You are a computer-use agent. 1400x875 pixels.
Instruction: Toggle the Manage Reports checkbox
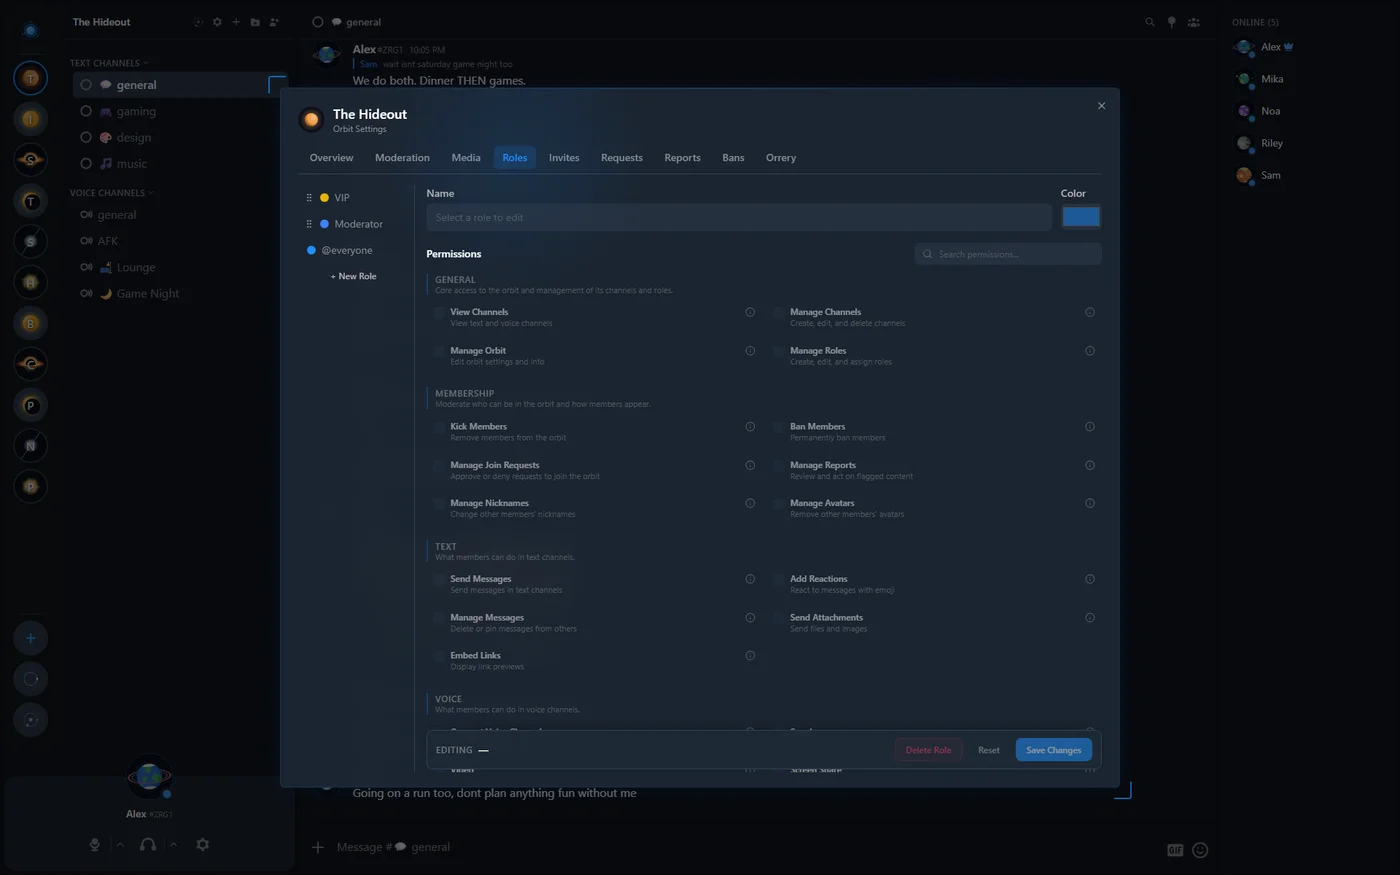tap(779, 465)
